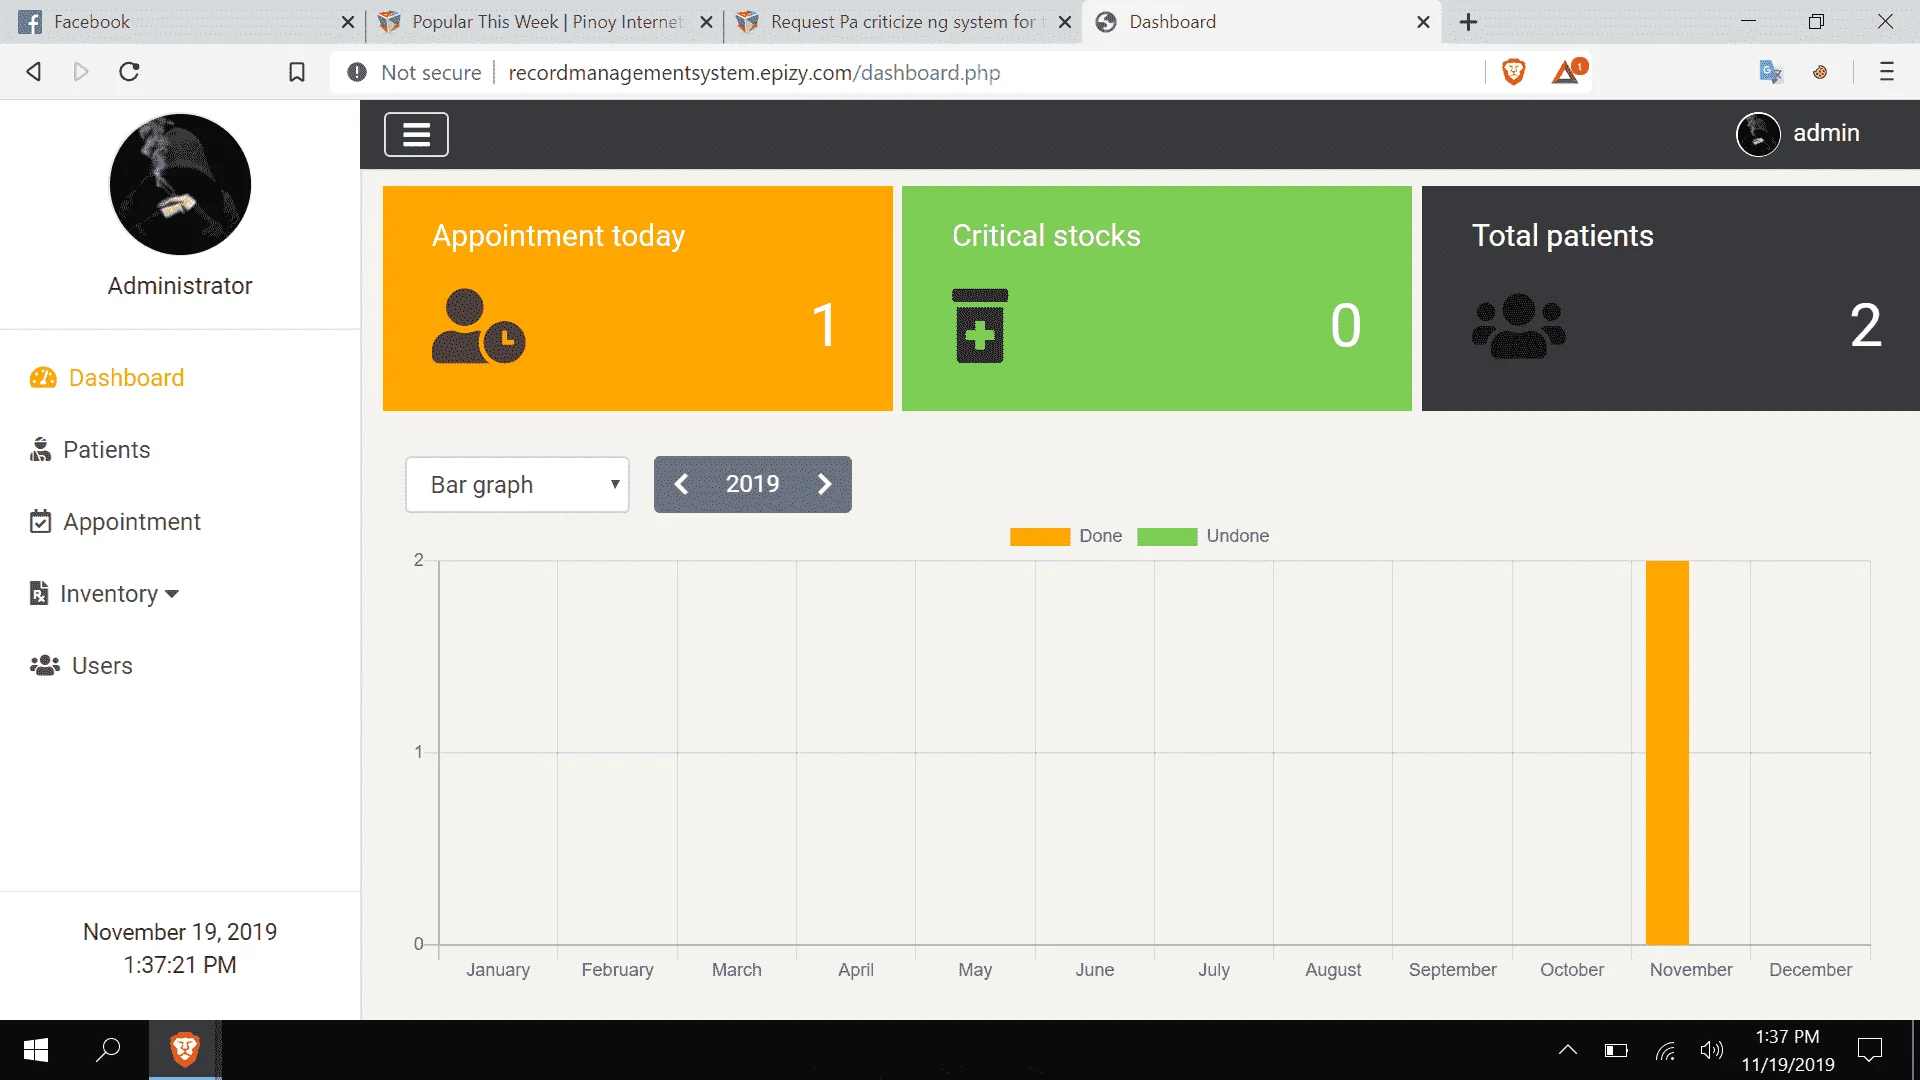Open a new browser tab
Image resolution: width=1920 pixels, height=1080 pixels.
pyautogui.click(x=1468, y=22)
